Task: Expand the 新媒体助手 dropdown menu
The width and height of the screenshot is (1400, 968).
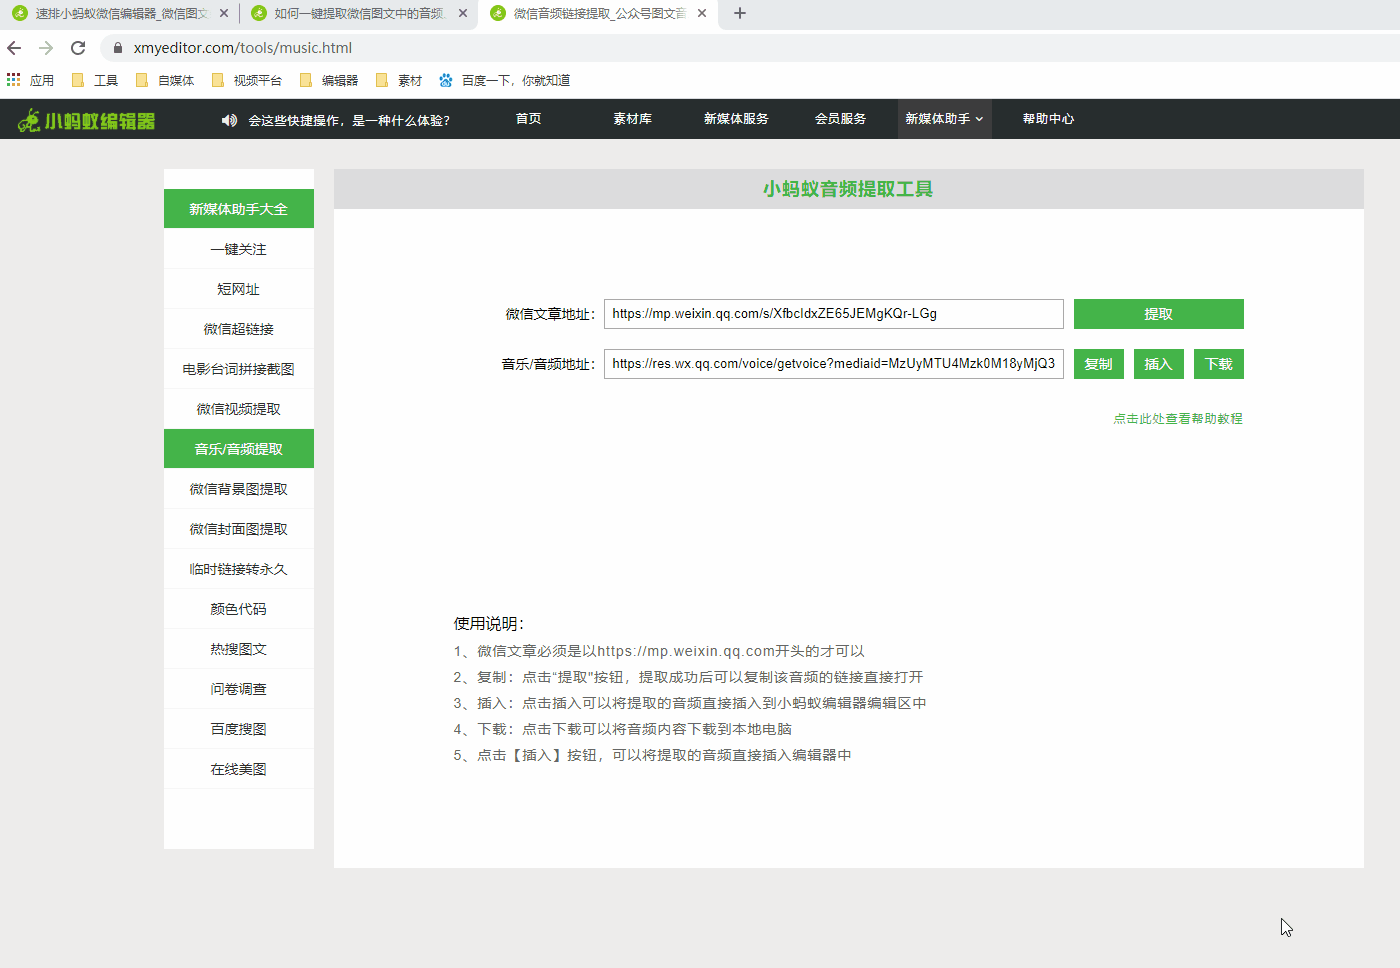Action: coord(944,119)
